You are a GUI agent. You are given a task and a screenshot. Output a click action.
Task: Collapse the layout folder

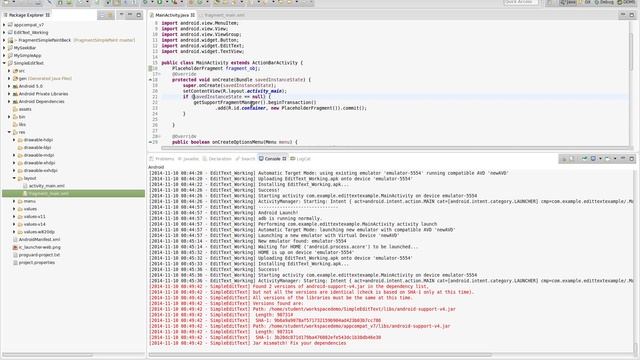tap(14, 178)
